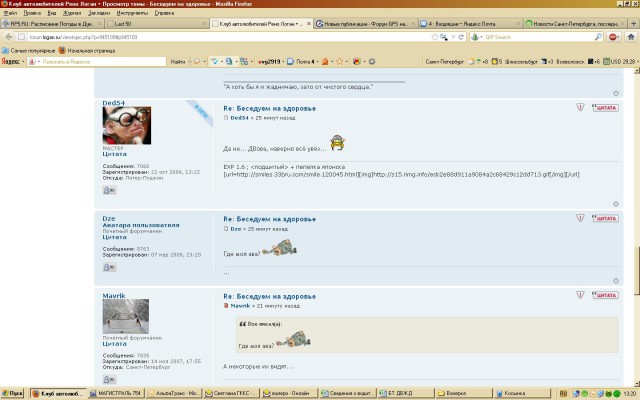Screen dimensions: 640x400
Task: Click Mavrik's snowy street avatar image
Action: [x=126, y=316]
